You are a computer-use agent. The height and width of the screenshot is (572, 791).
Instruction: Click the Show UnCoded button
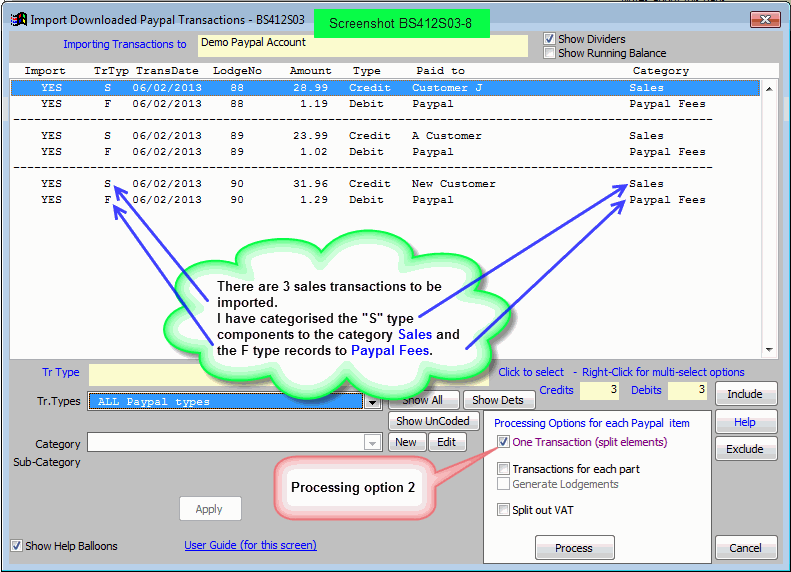433,421
